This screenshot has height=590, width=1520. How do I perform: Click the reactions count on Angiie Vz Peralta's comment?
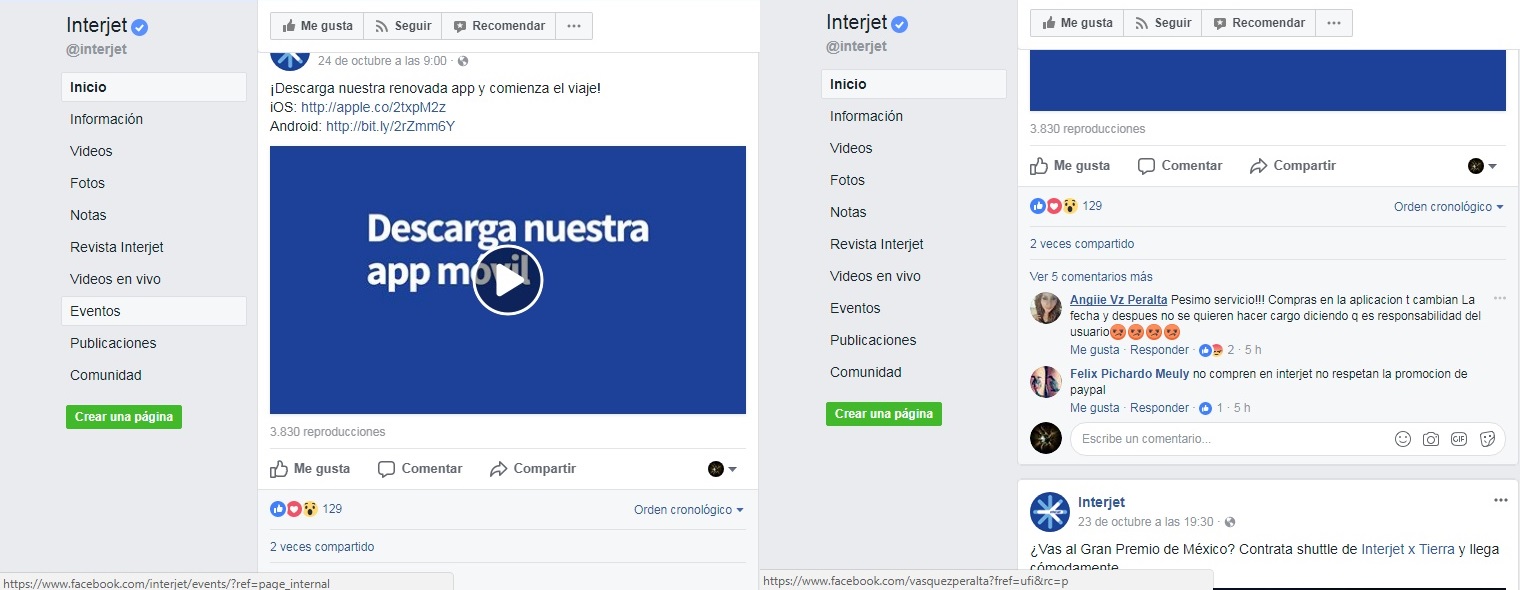1216,350
